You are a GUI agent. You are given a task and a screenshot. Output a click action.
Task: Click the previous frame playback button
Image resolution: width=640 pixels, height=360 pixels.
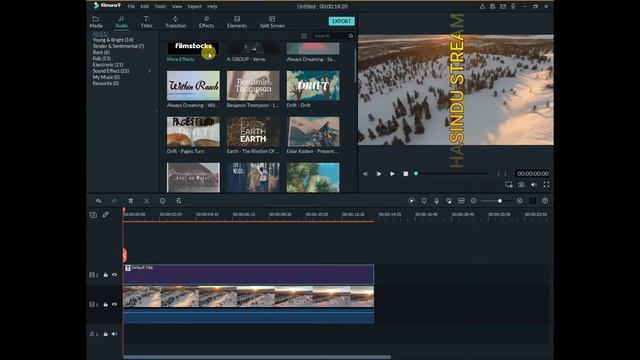tap(365, 174)
